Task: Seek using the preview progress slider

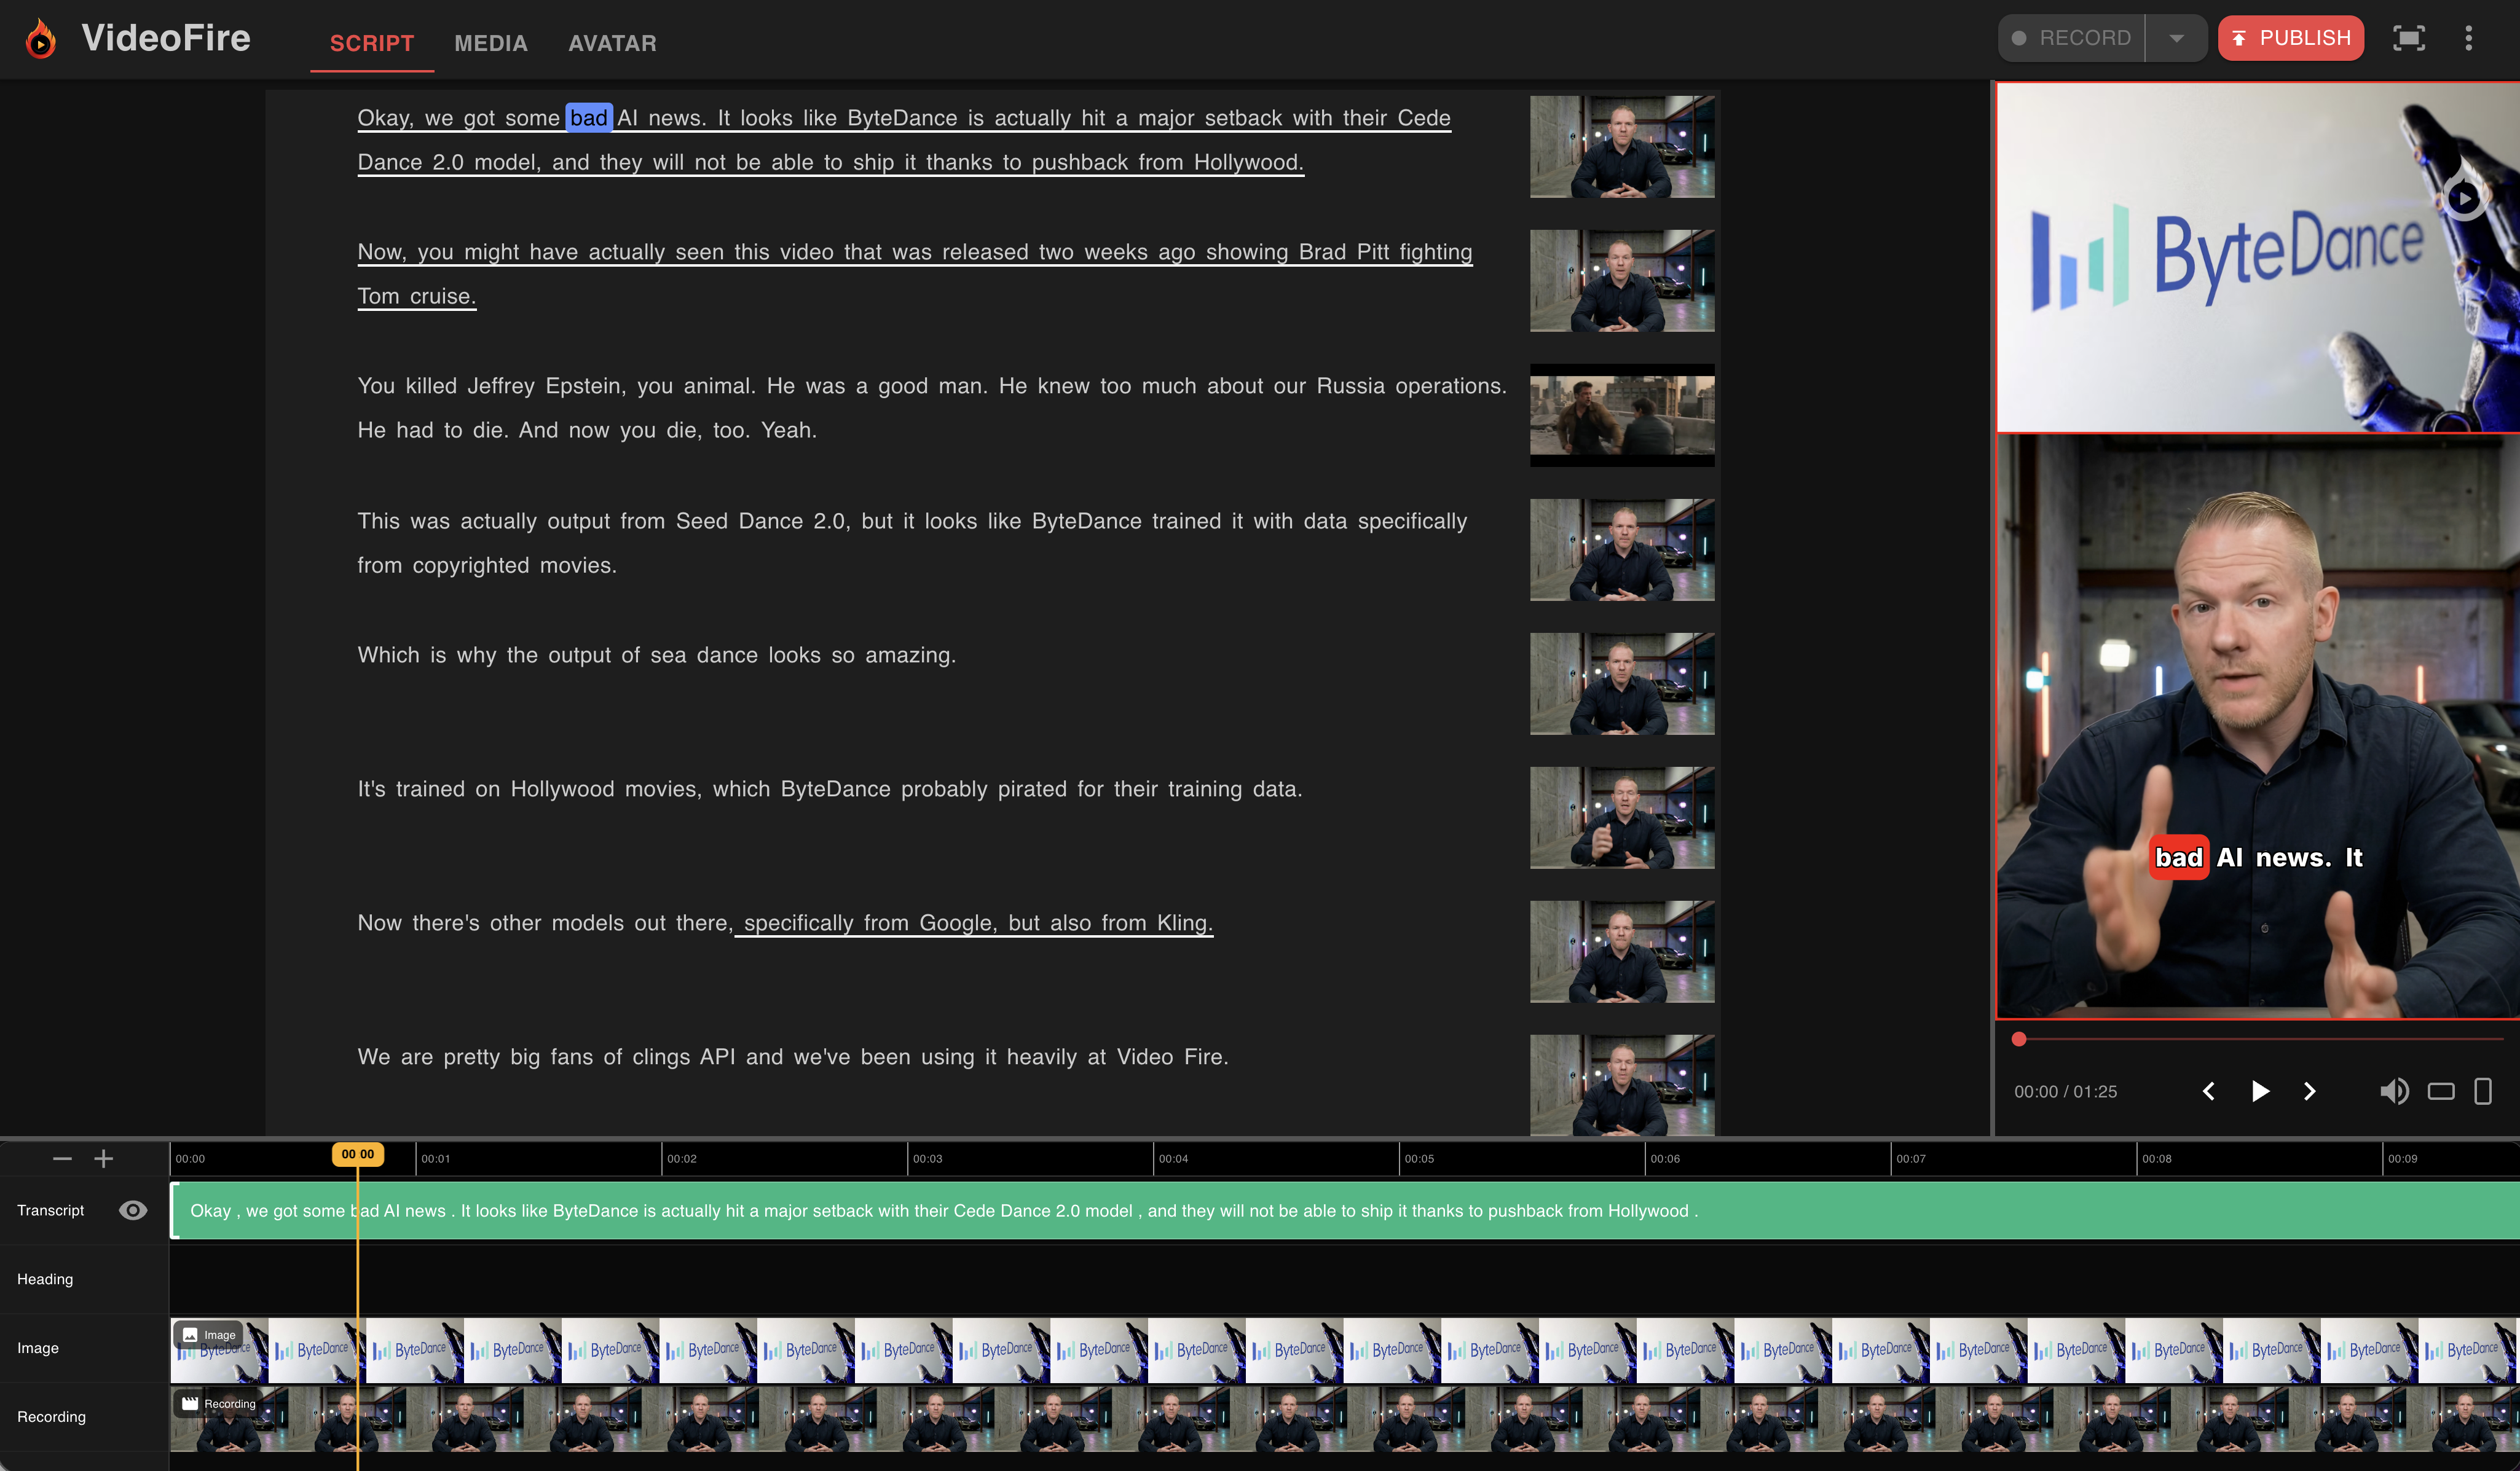Action: click(x=2258, y=1039)
